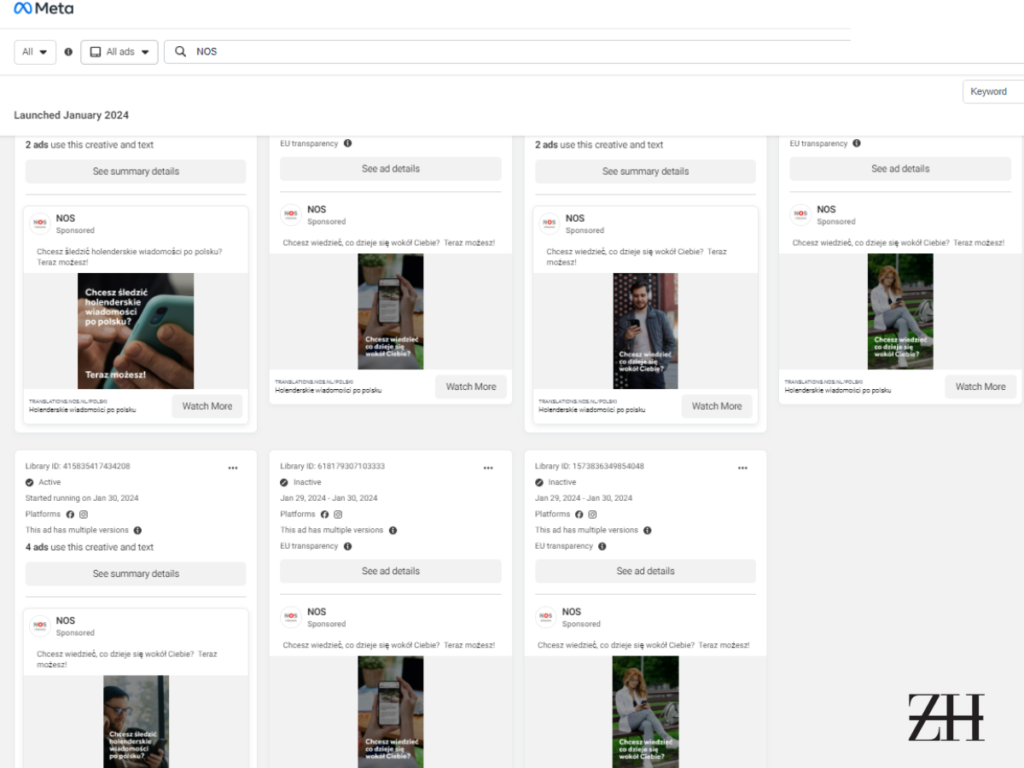
Task: Open the man-with-headphones ad image
Action: [x=645, y=331]
